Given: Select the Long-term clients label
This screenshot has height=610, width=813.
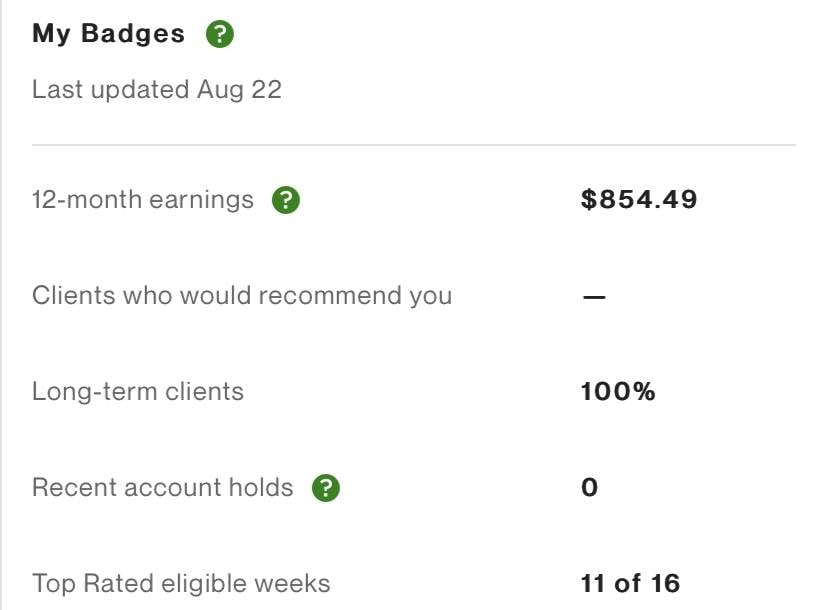Looking at the screenshot, I should coord(138,392).
